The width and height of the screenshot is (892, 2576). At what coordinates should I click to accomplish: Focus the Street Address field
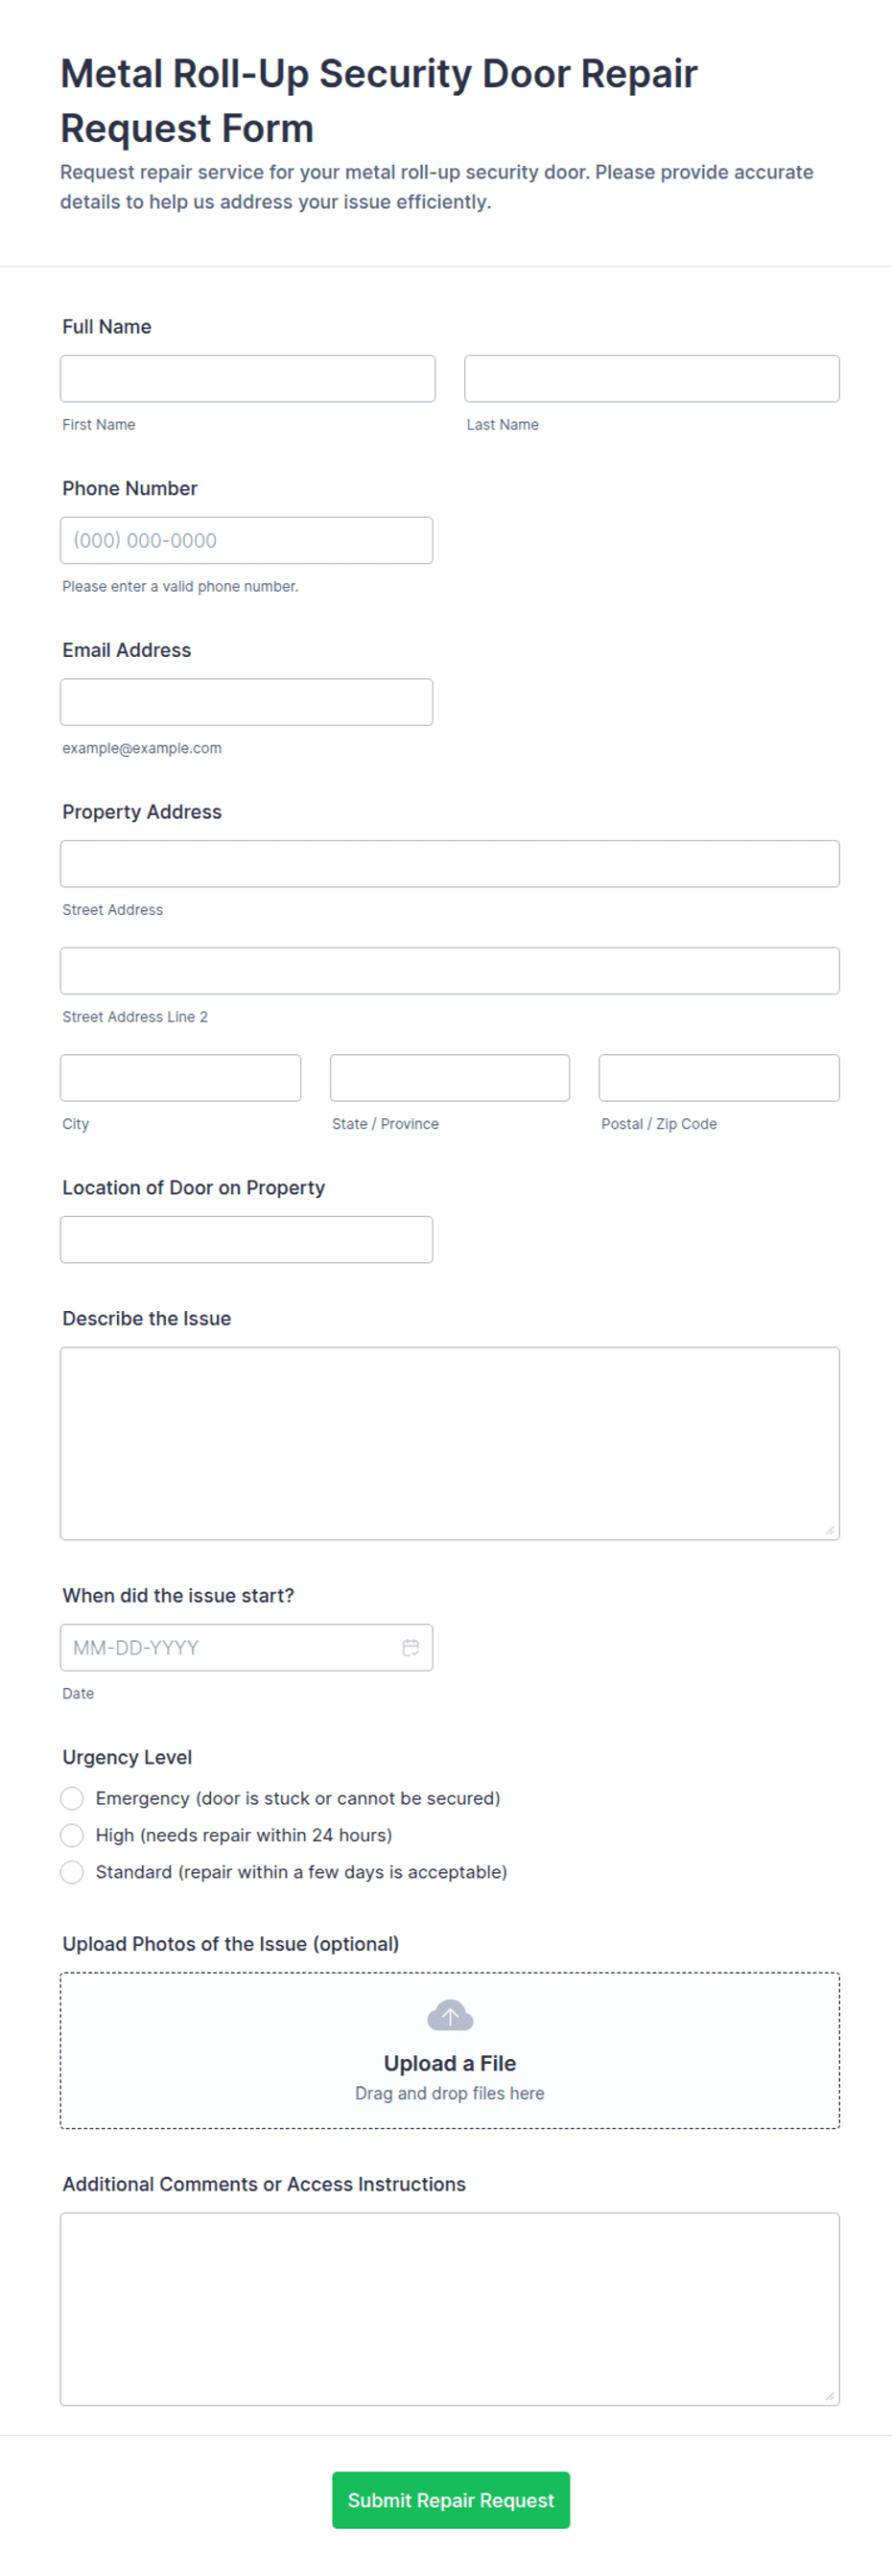[x=450, y=864]
